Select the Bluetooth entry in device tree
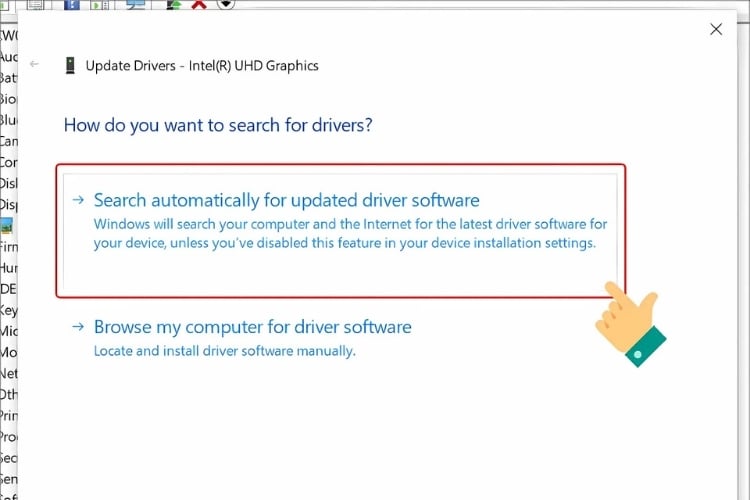The height and width of the screenshot is (500, 750). 8,119
